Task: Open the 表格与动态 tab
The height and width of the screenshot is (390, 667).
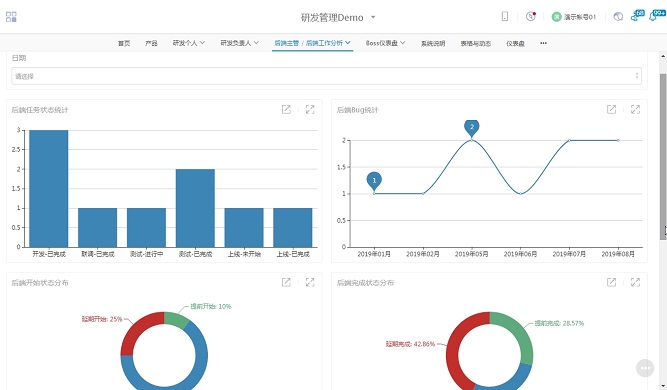Action: (476, 43)
